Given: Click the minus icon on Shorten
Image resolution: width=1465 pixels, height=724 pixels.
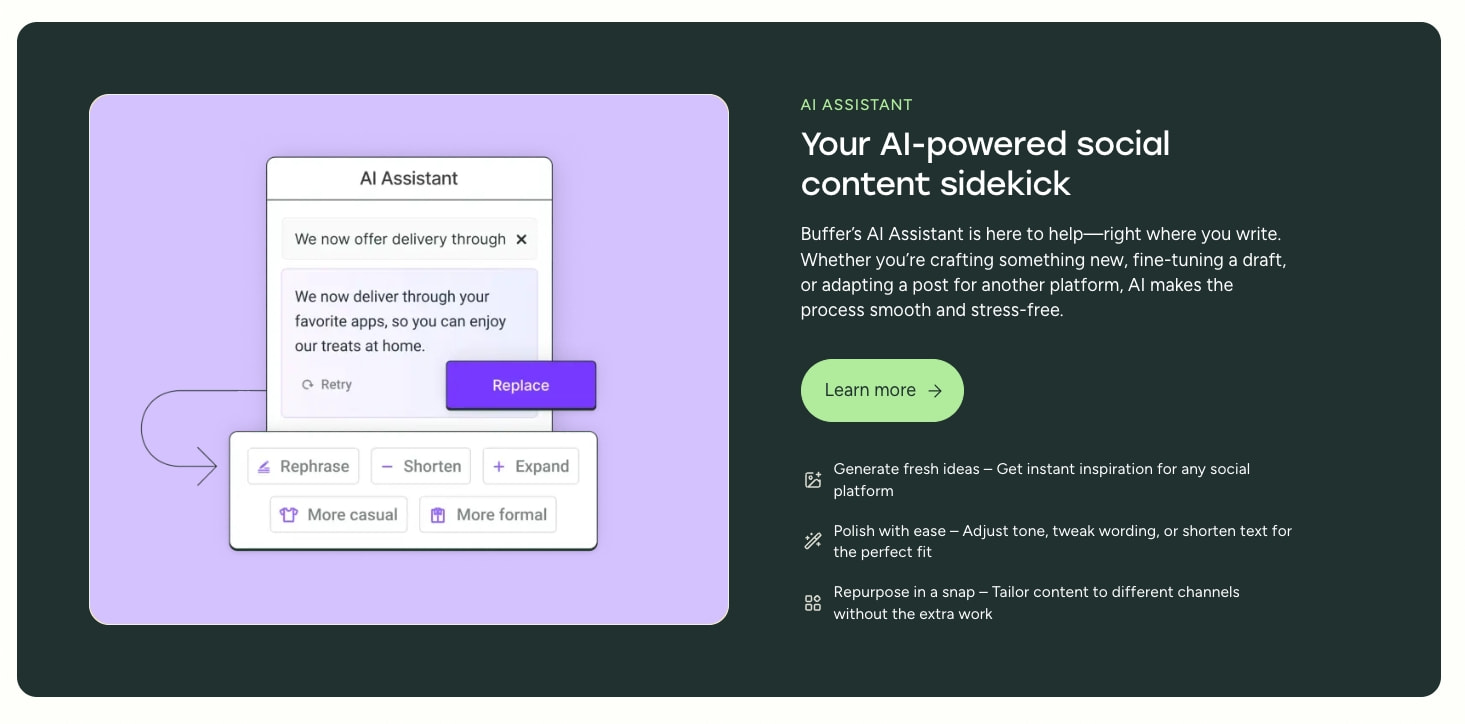Looking at the screenshot, I should click(x=387, y=467).
